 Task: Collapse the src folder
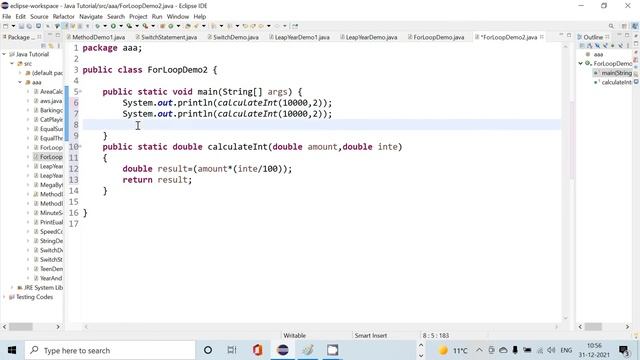(x=12, y=63)
